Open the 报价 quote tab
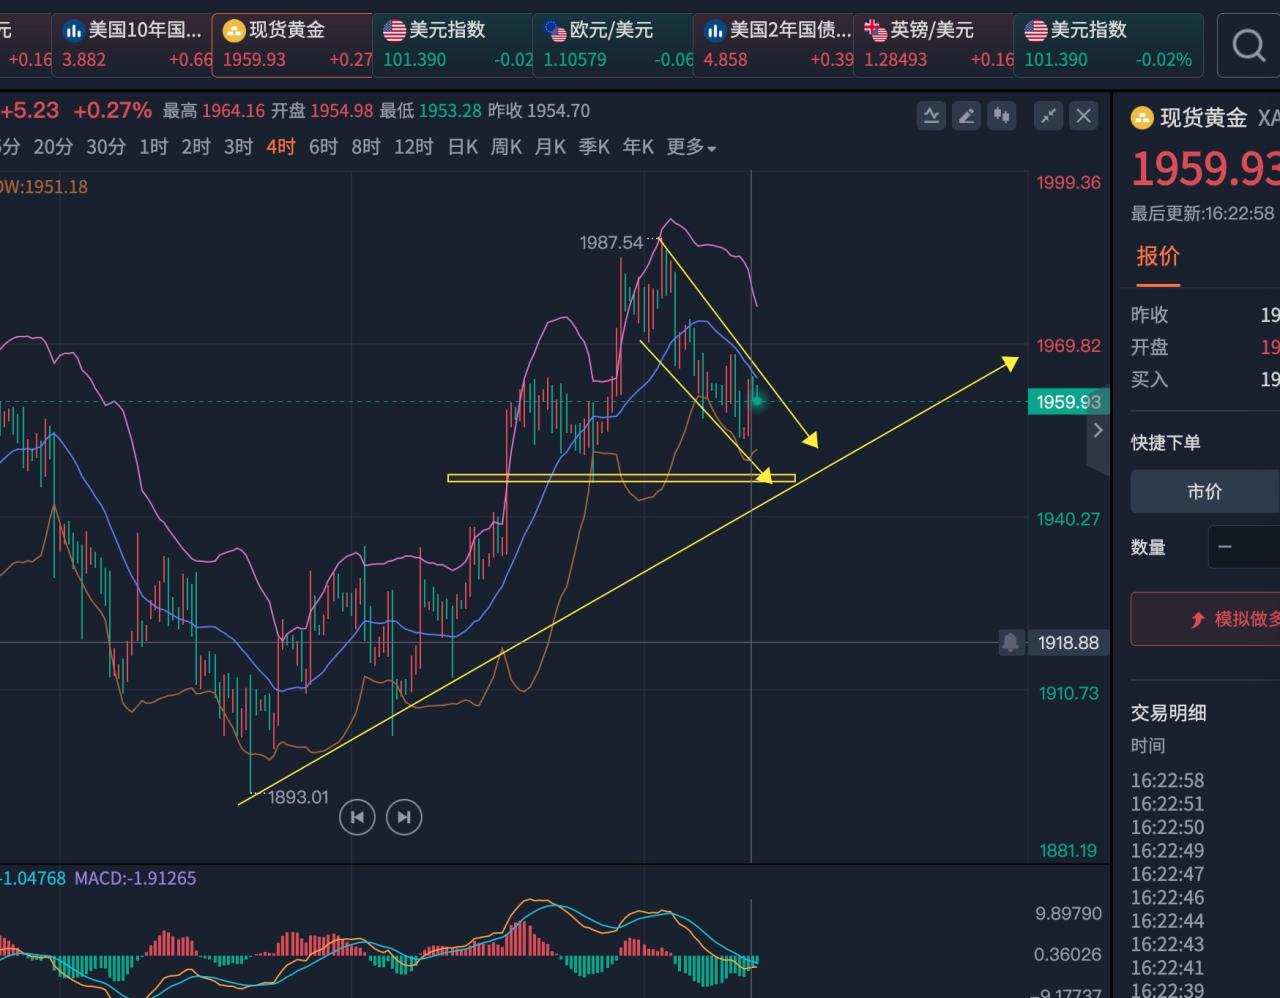This screenshot has width=1280, height=998. (1158, 256)
